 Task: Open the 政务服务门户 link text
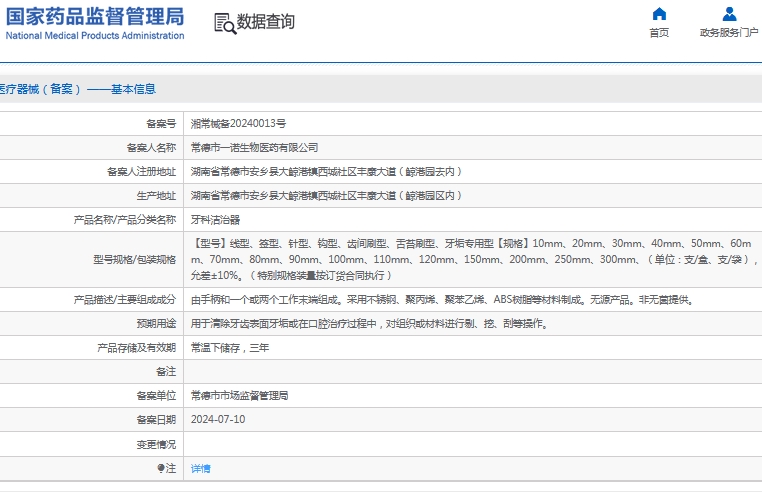pos(729,33)
